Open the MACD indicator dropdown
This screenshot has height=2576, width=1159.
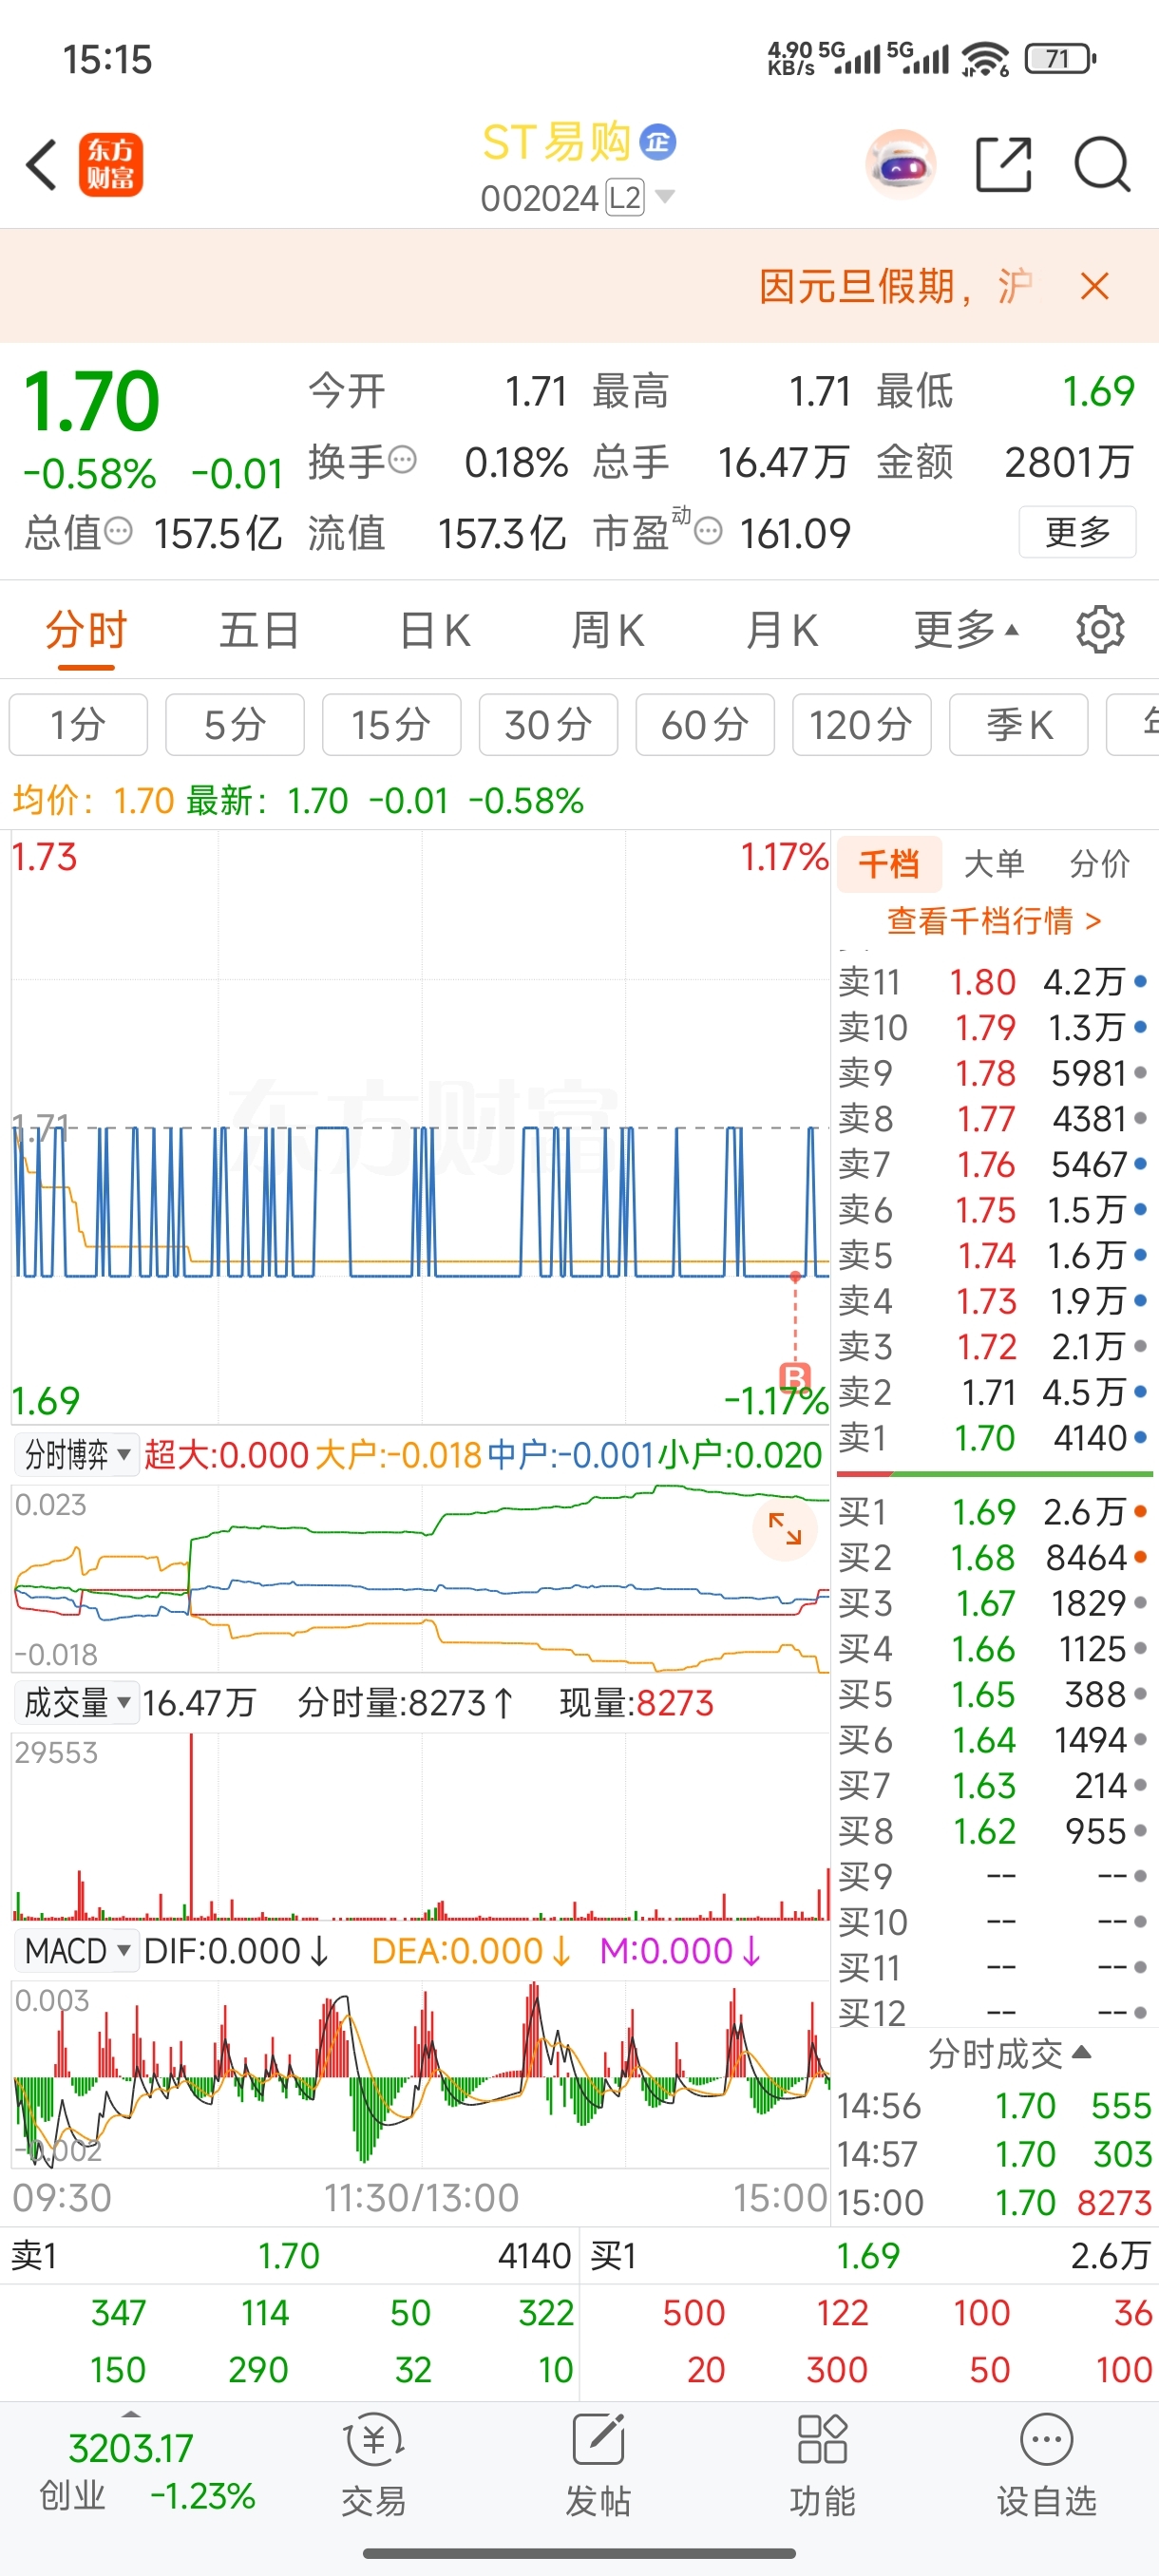point(77,1950)
